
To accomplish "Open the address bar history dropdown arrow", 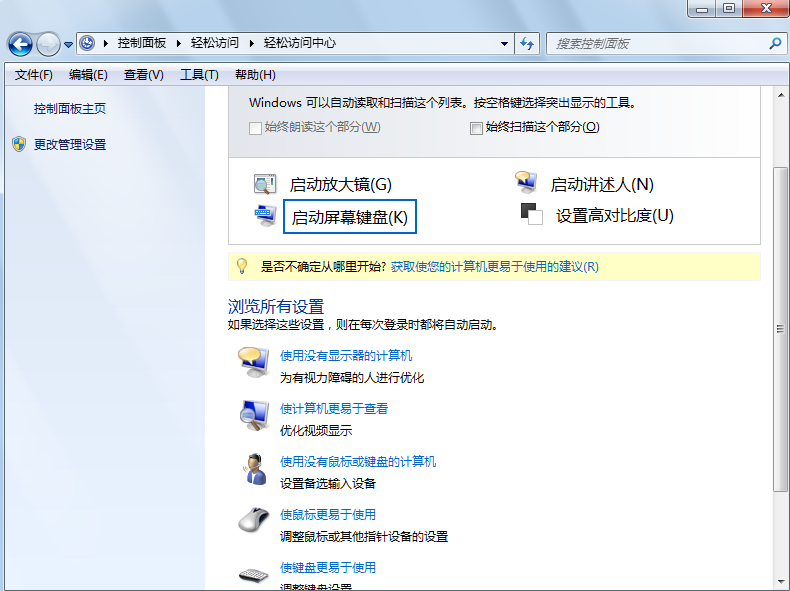I will (x=505, y=44).
